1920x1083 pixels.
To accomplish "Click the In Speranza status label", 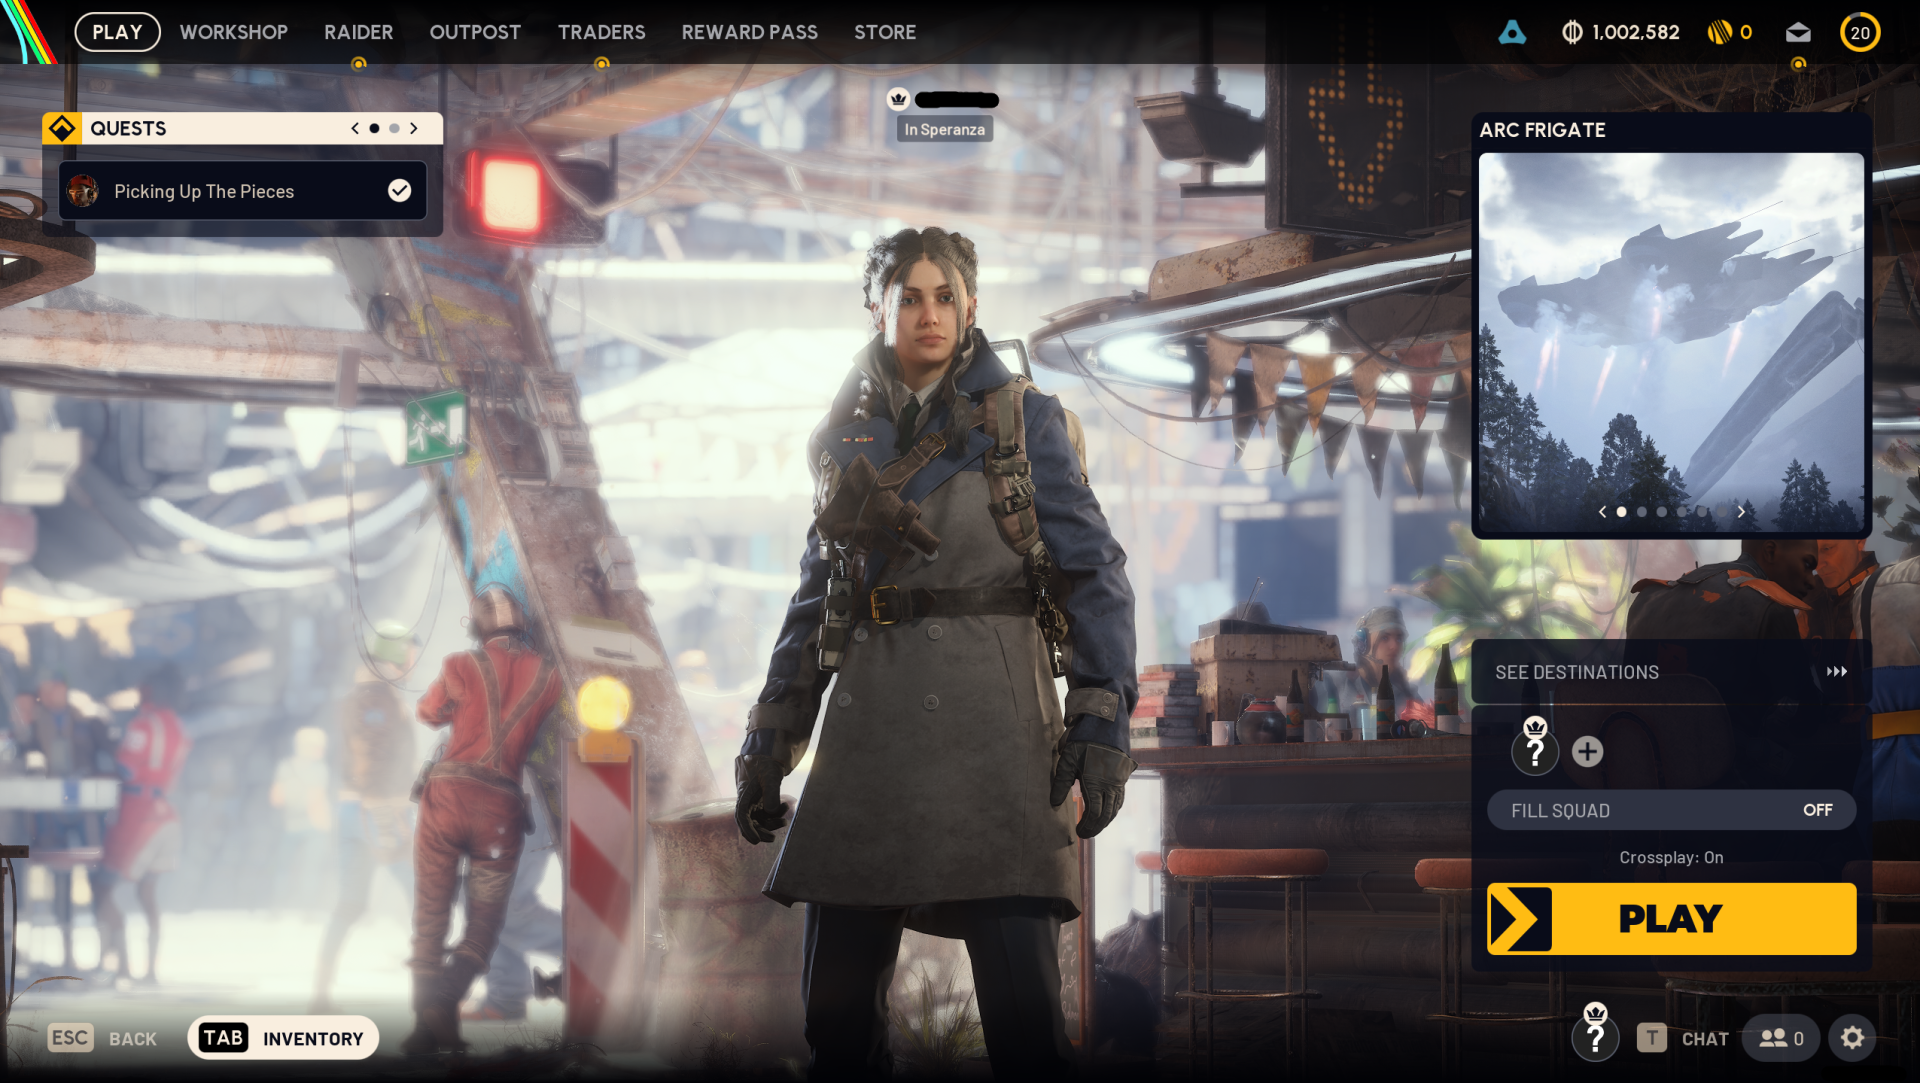I will [944, 129].
